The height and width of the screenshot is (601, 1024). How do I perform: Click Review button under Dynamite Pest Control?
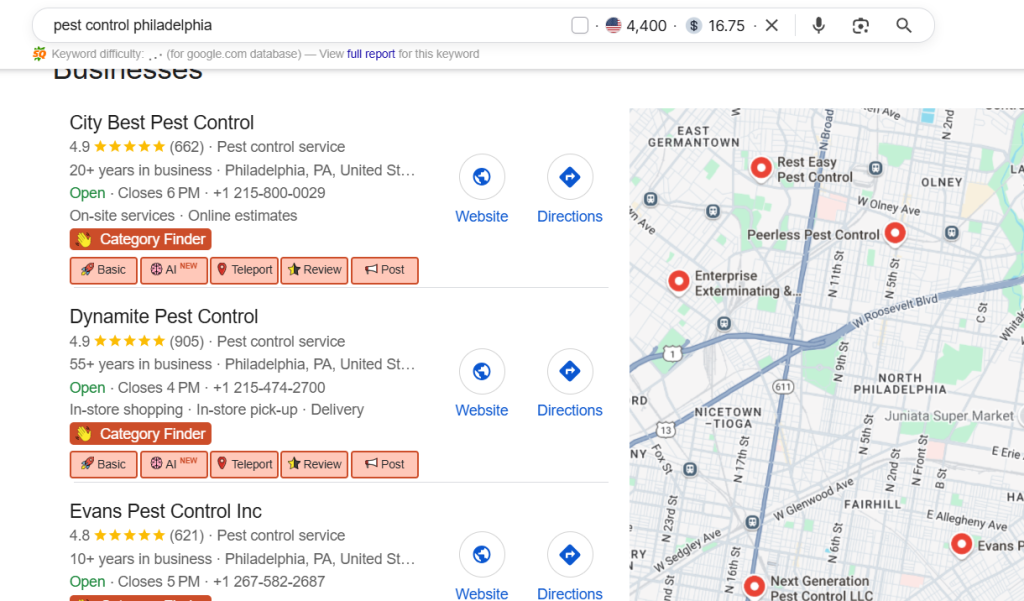point(315,464)
